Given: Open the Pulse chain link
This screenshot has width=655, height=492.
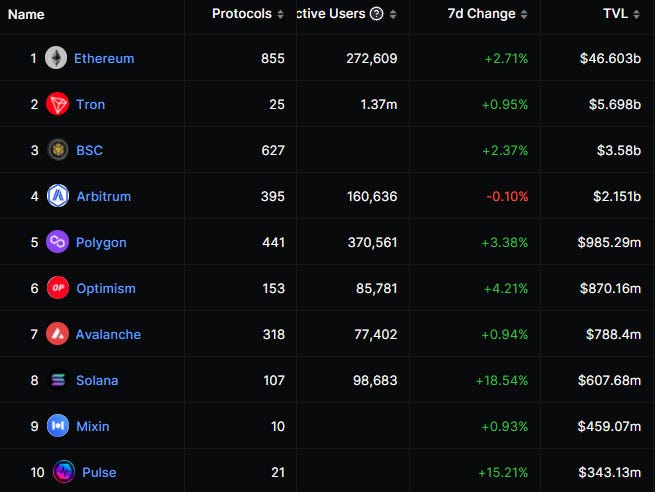Looking at the screenshot, I should pyautogui.click(x=99, y=472).
